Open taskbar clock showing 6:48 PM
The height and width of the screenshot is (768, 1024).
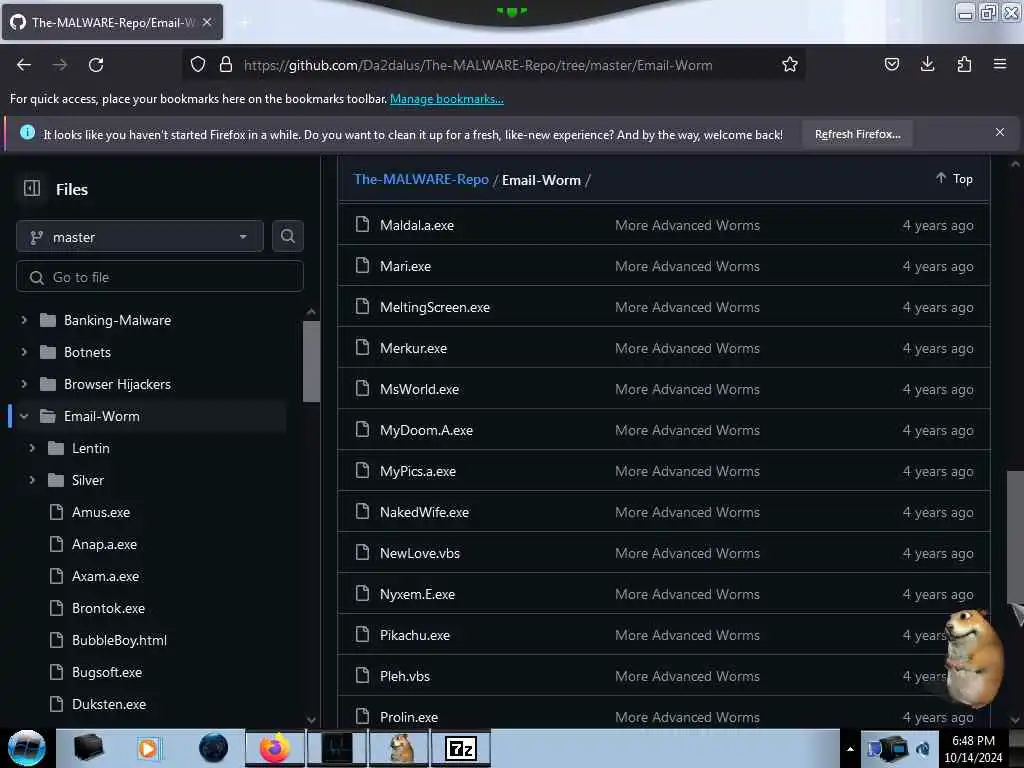[x=973, y=749]
